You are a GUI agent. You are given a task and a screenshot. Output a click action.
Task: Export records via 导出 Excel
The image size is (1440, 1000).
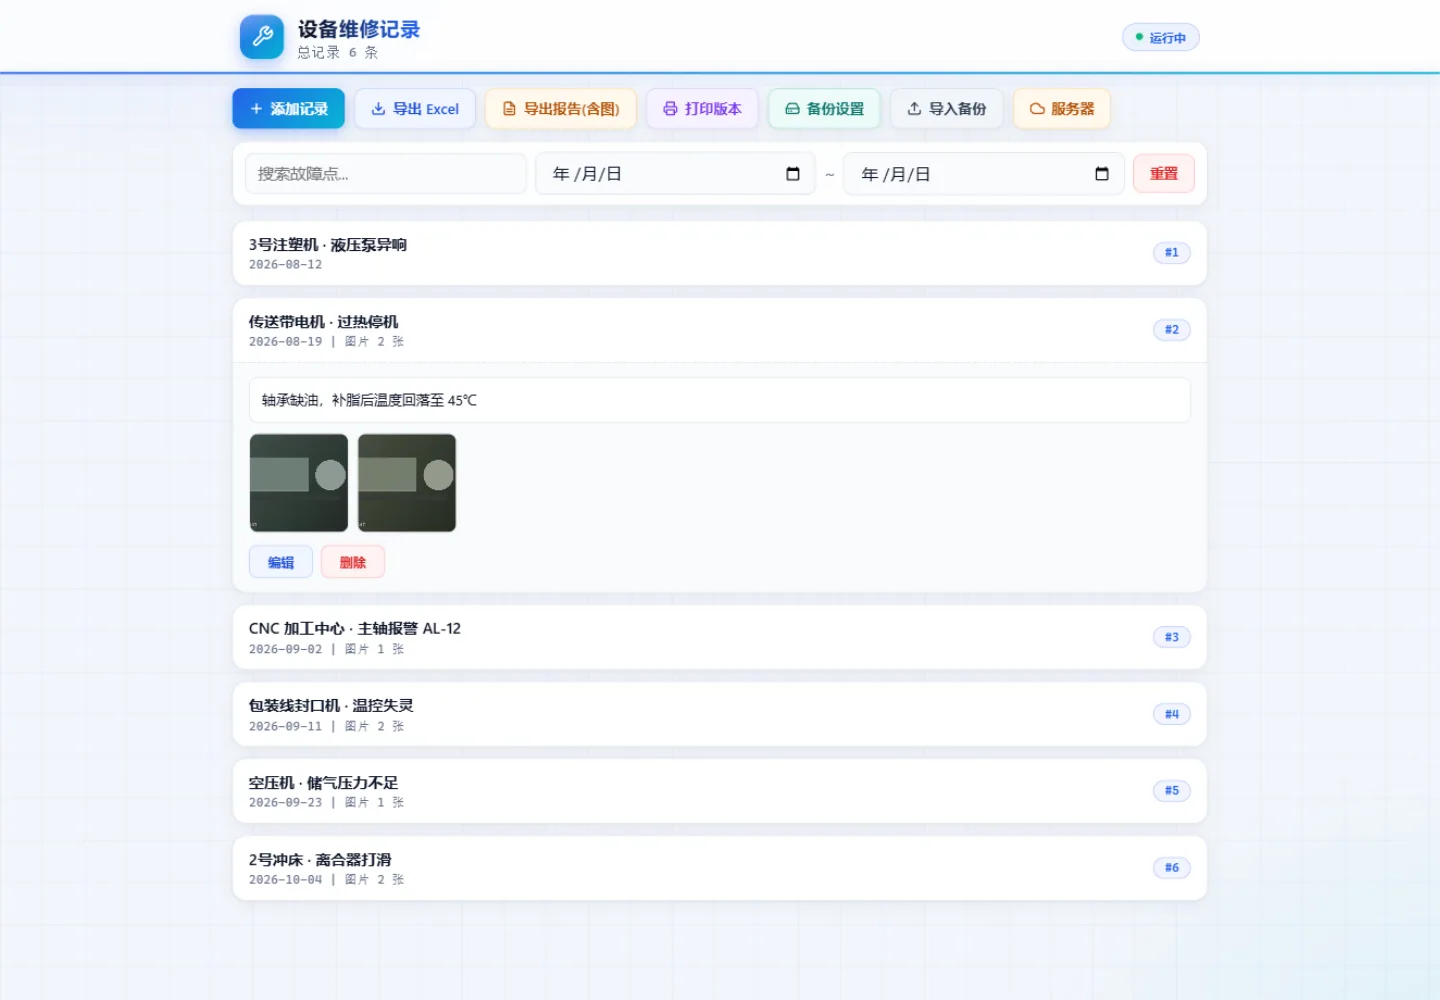tap(415, 109)
